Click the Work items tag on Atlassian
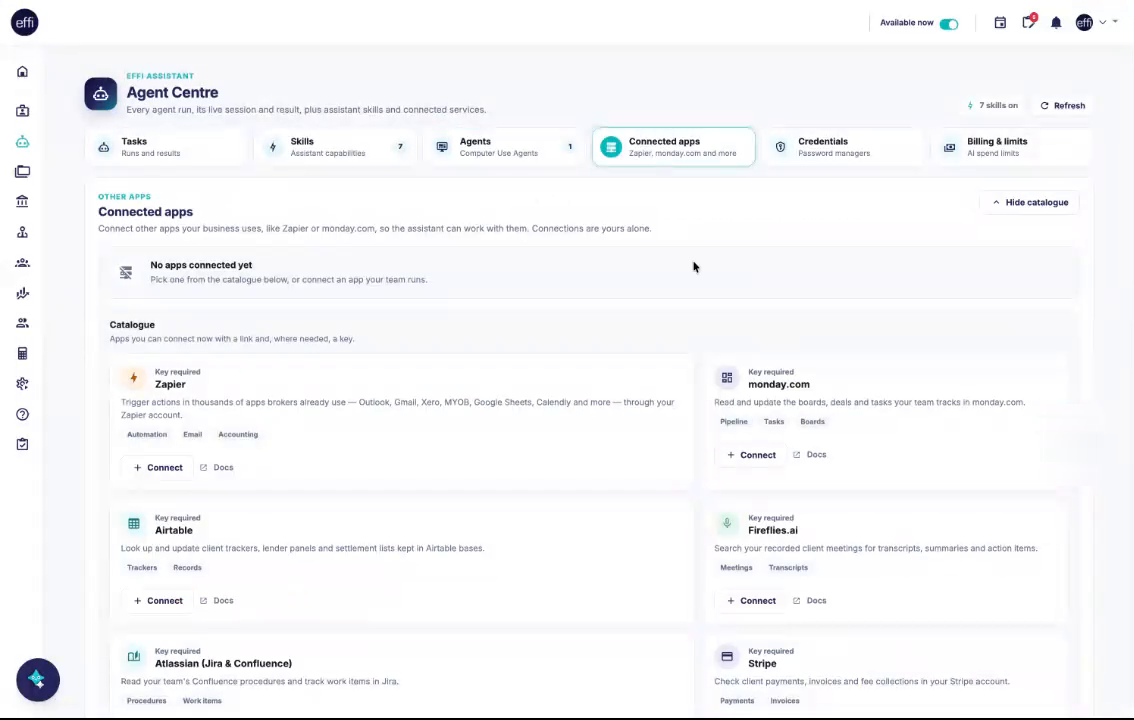1134x720 pixels. click(x=202, y=700)
